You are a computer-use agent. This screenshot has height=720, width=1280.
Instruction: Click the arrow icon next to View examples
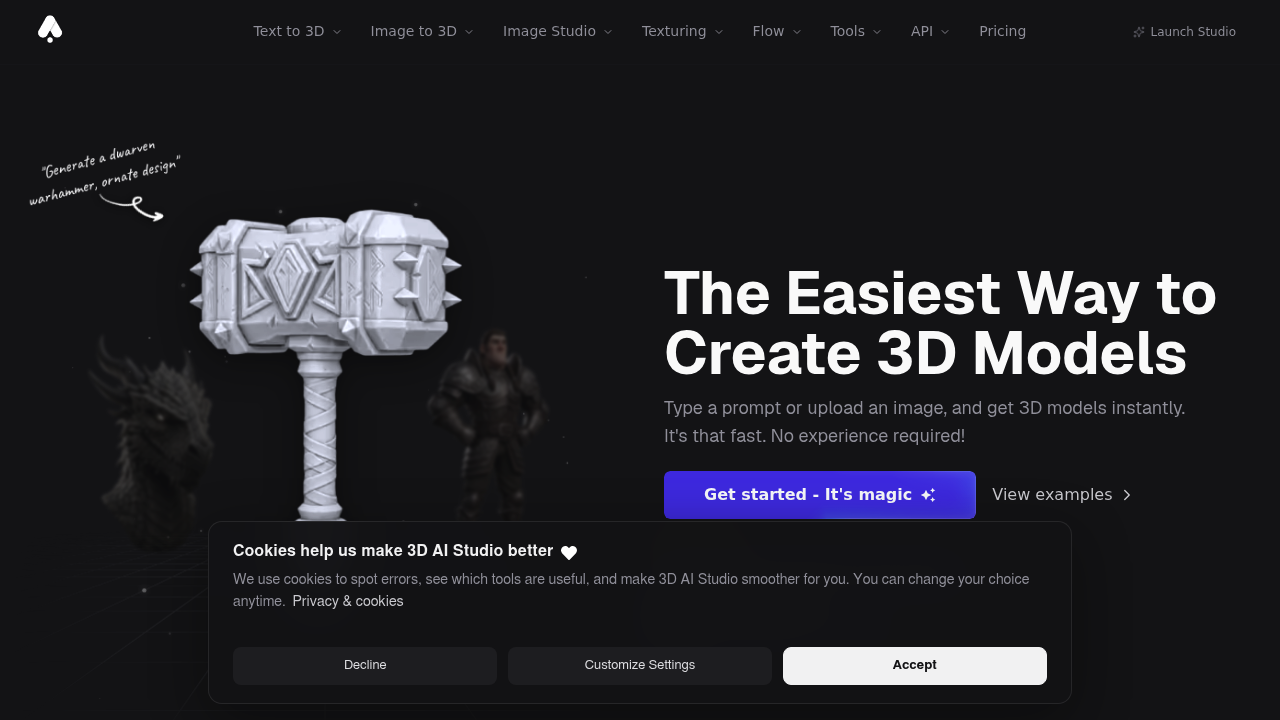(1127, 495)
